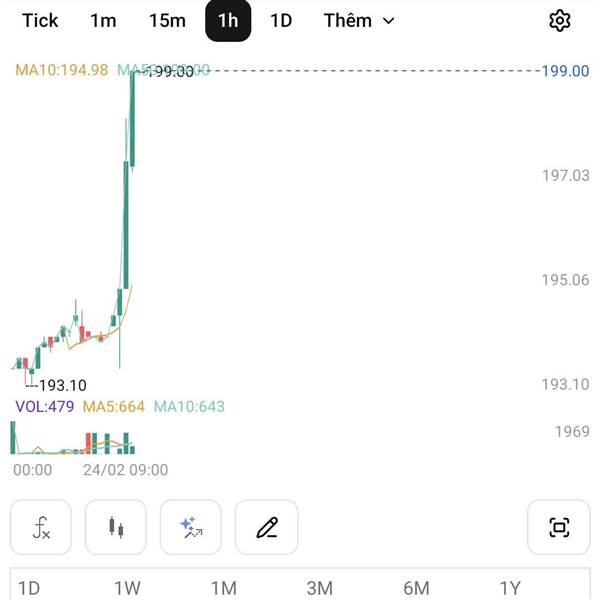Click the 199.00 current price marker
Image resolution: width=600 pixels, height=600 pixels.
click(565, 71)
